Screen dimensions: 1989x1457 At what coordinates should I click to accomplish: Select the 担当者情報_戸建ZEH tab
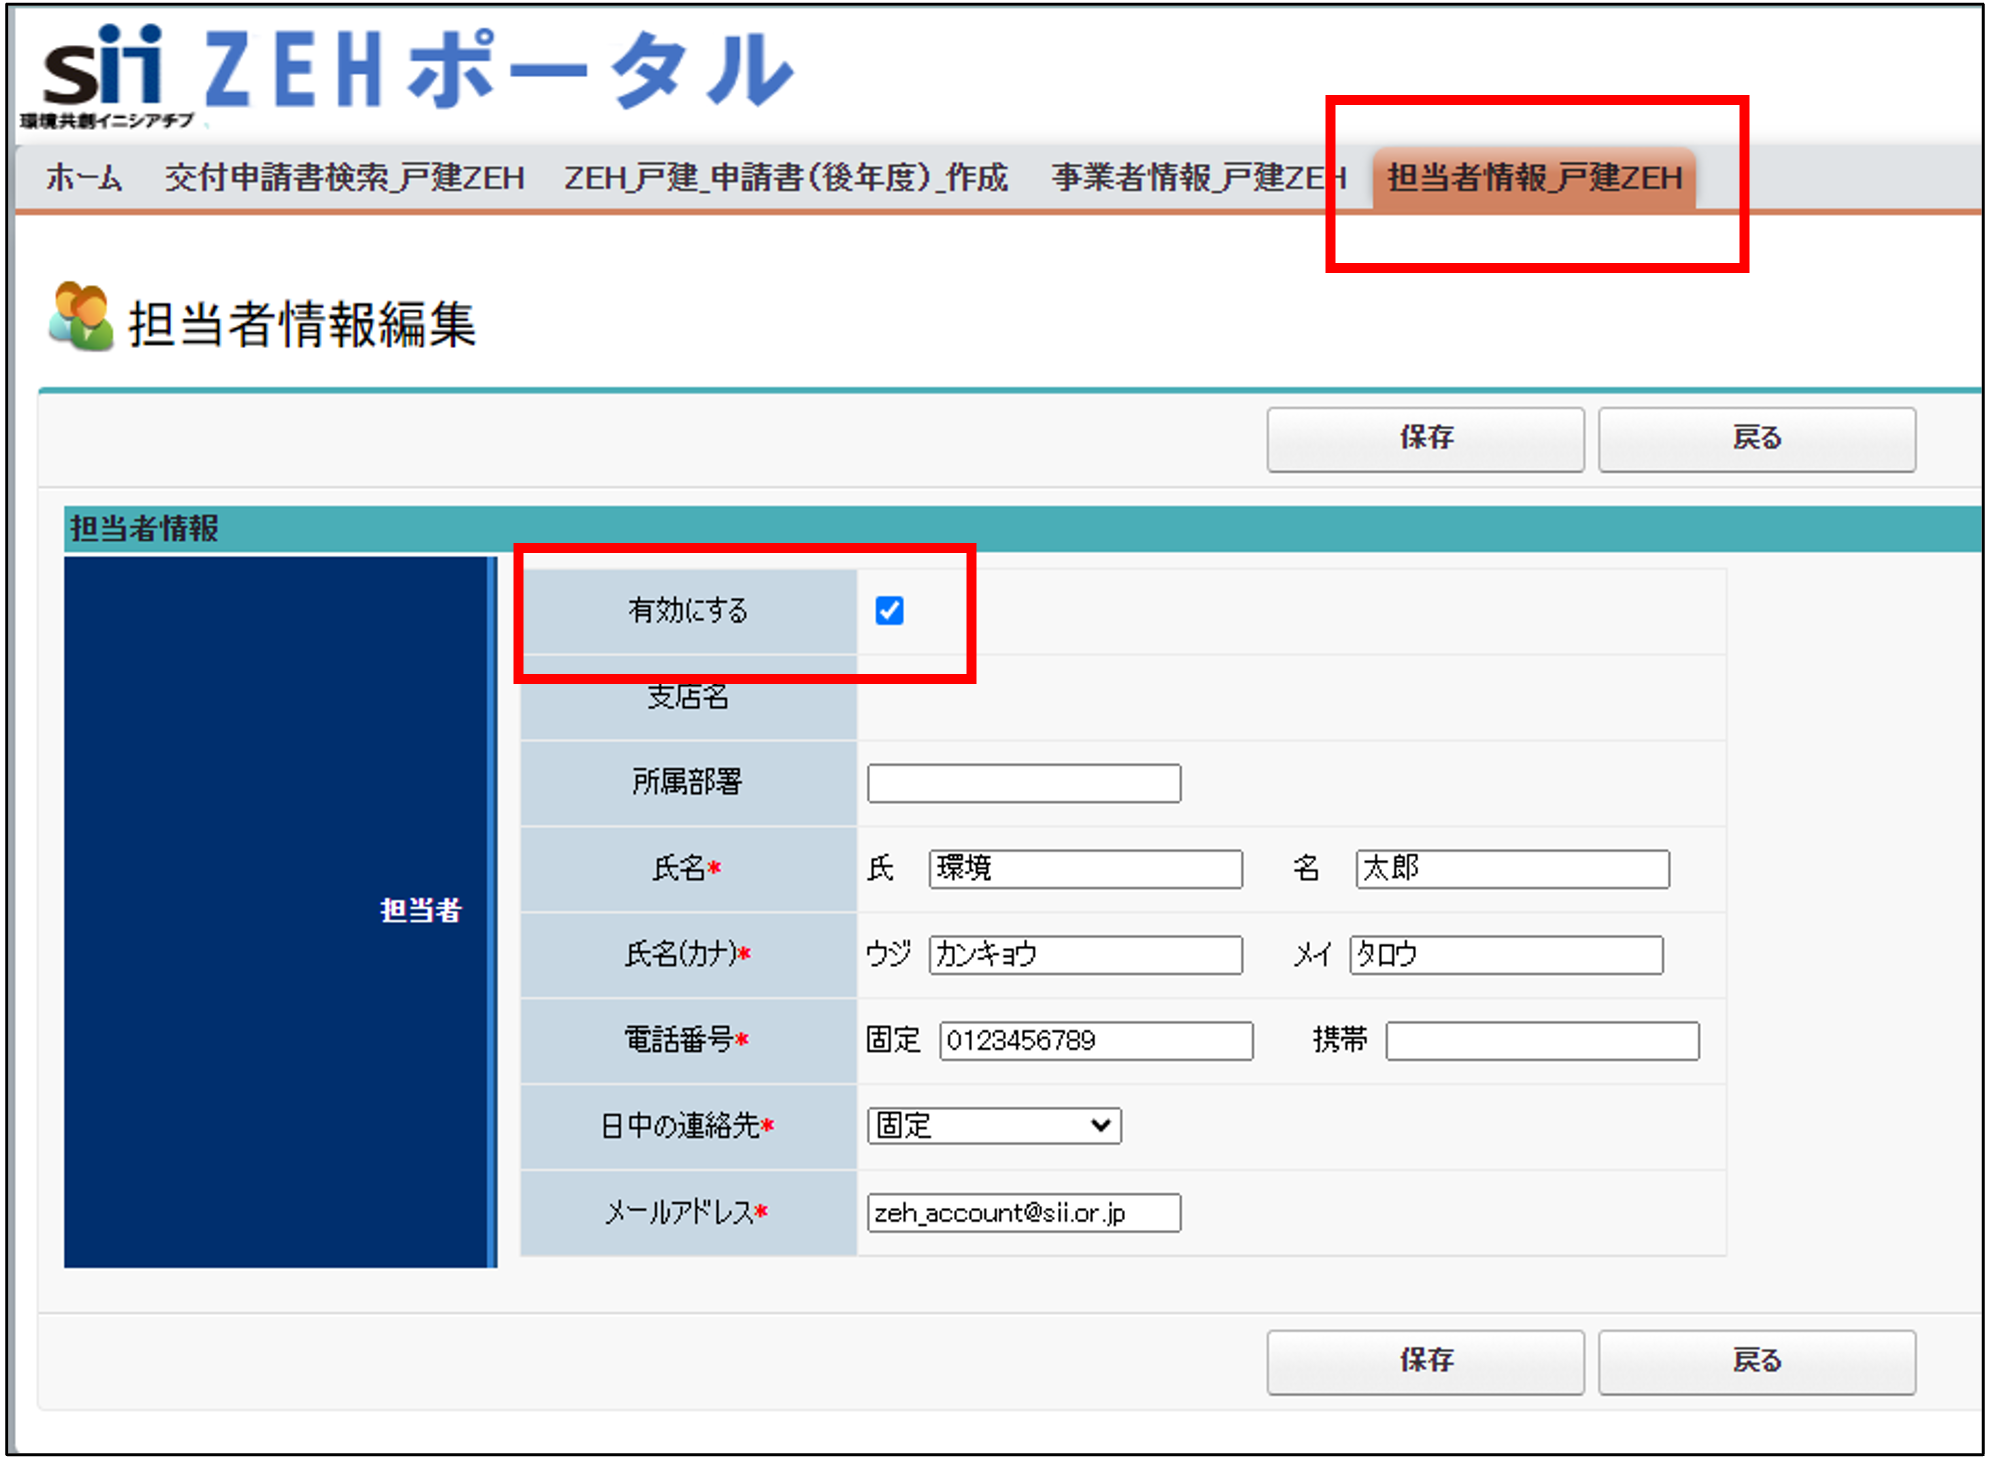[1534, 178]
